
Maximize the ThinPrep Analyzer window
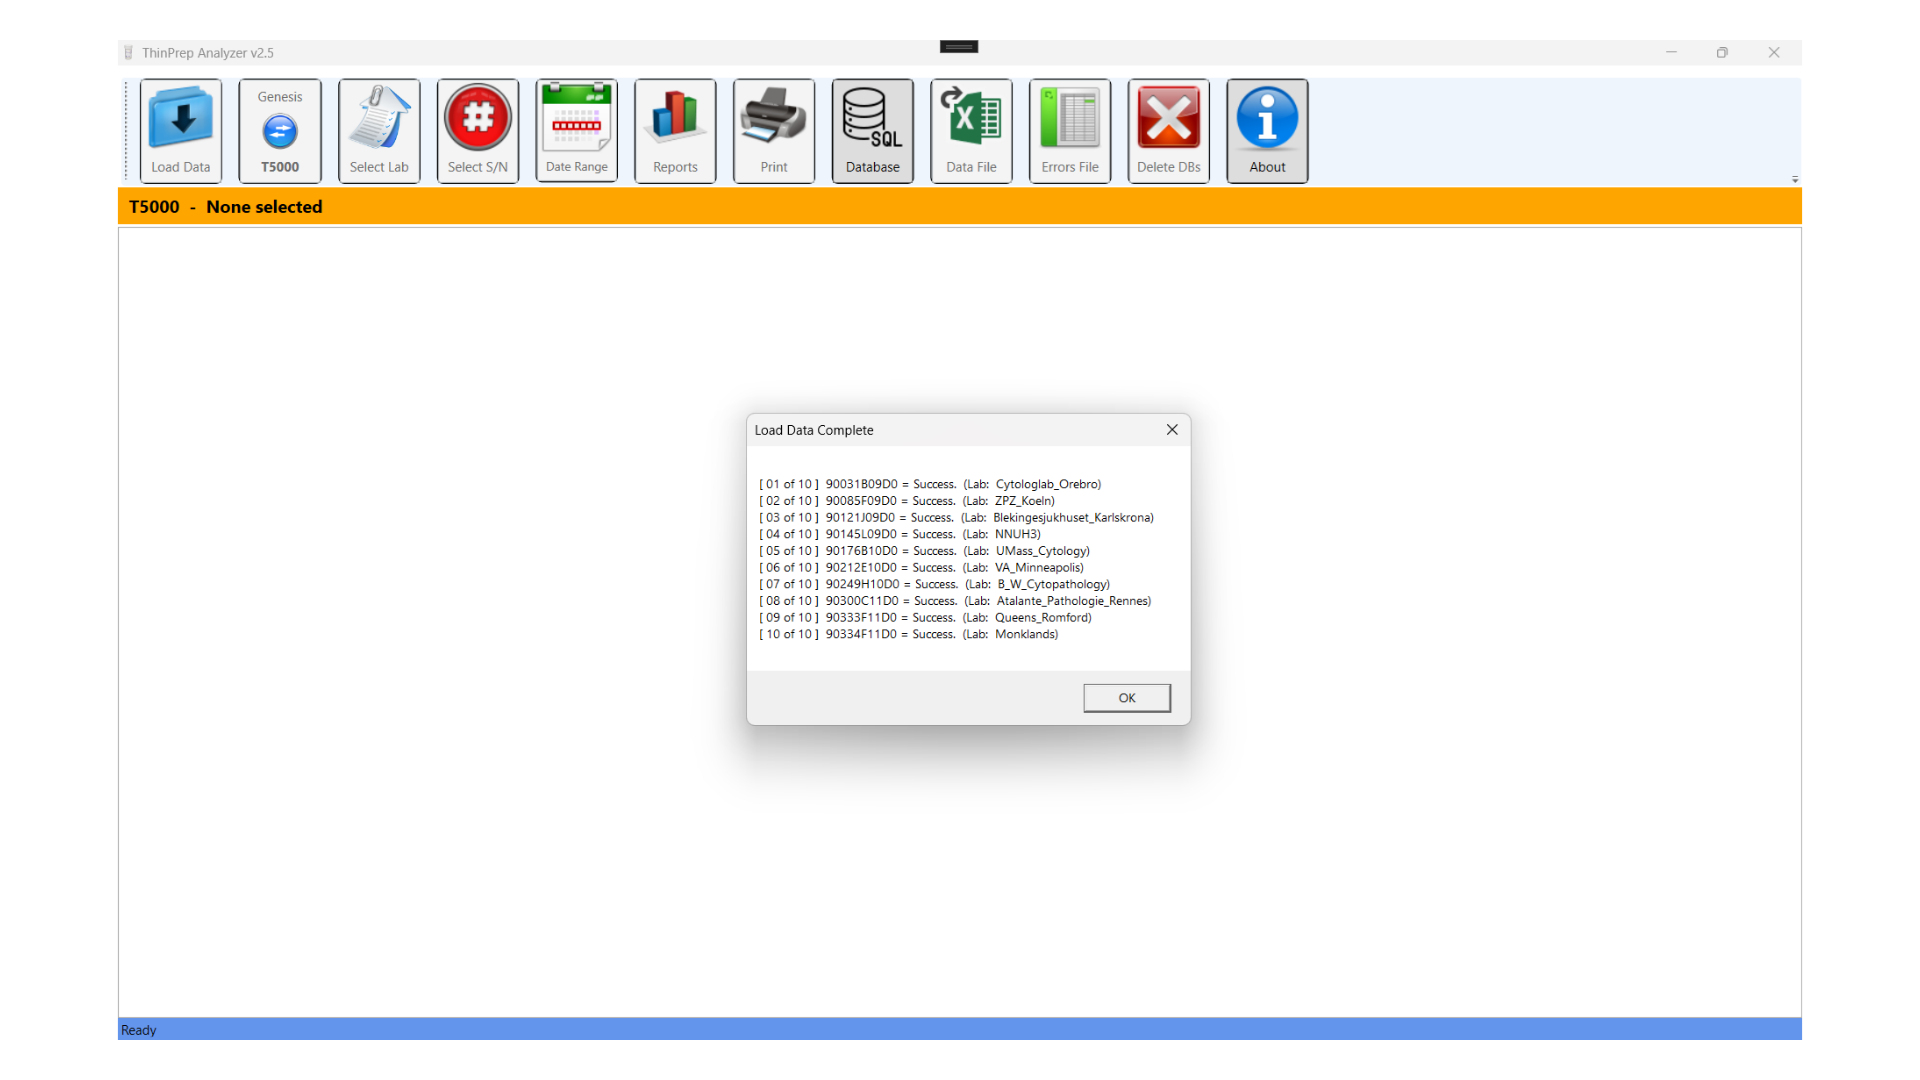[1722, 53]
